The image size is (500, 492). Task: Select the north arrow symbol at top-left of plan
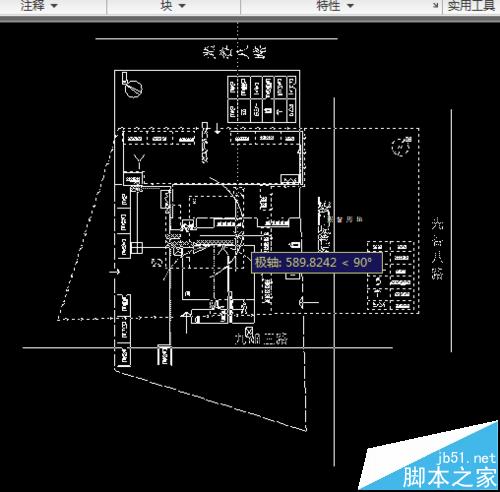pyautogui.click(x=132, y=85)
